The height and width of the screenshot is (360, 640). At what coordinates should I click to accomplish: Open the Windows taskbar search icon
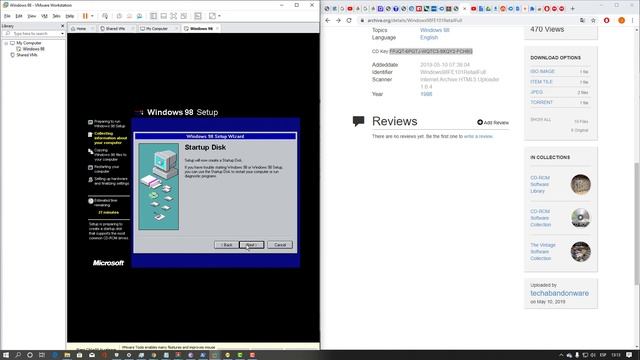point(18,355)
